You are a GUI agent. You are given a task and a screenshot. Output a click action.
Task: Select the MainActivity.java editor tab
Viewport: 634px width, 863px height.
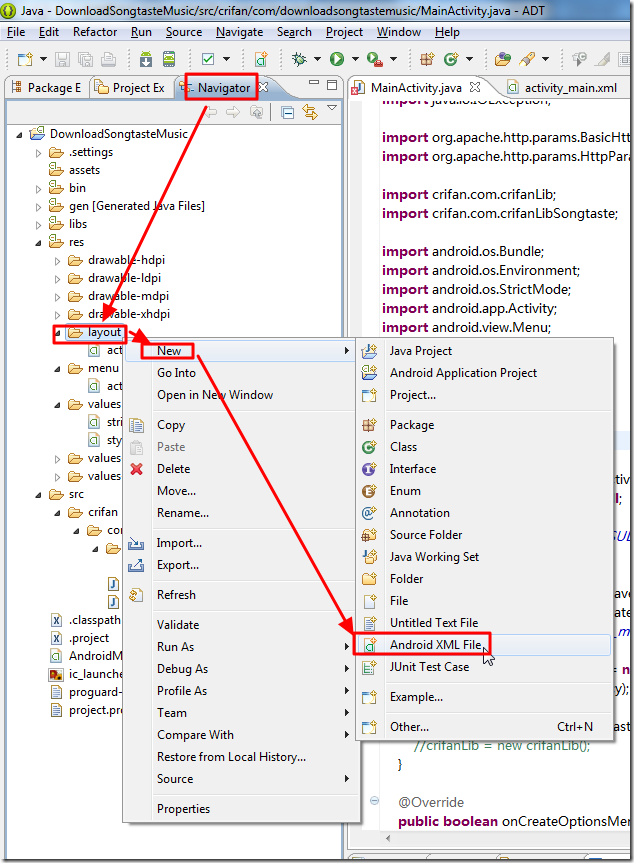pyautogui.click(x=417, y=88)
